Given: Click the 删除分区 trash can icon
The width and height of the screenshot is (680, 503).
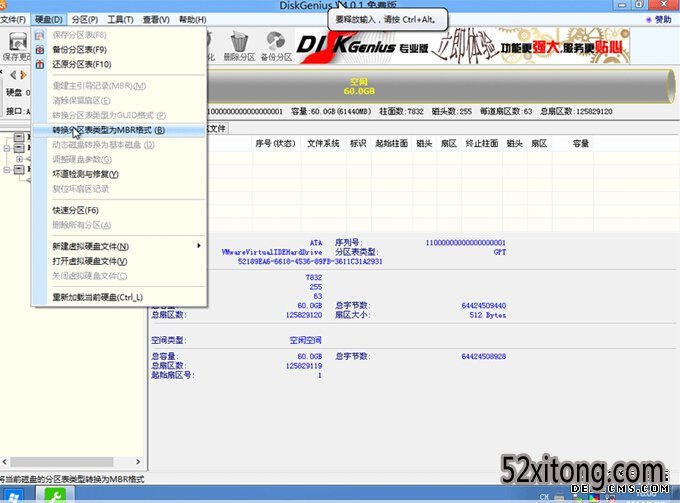Looking at the screenshot, I should click(239, 42).
